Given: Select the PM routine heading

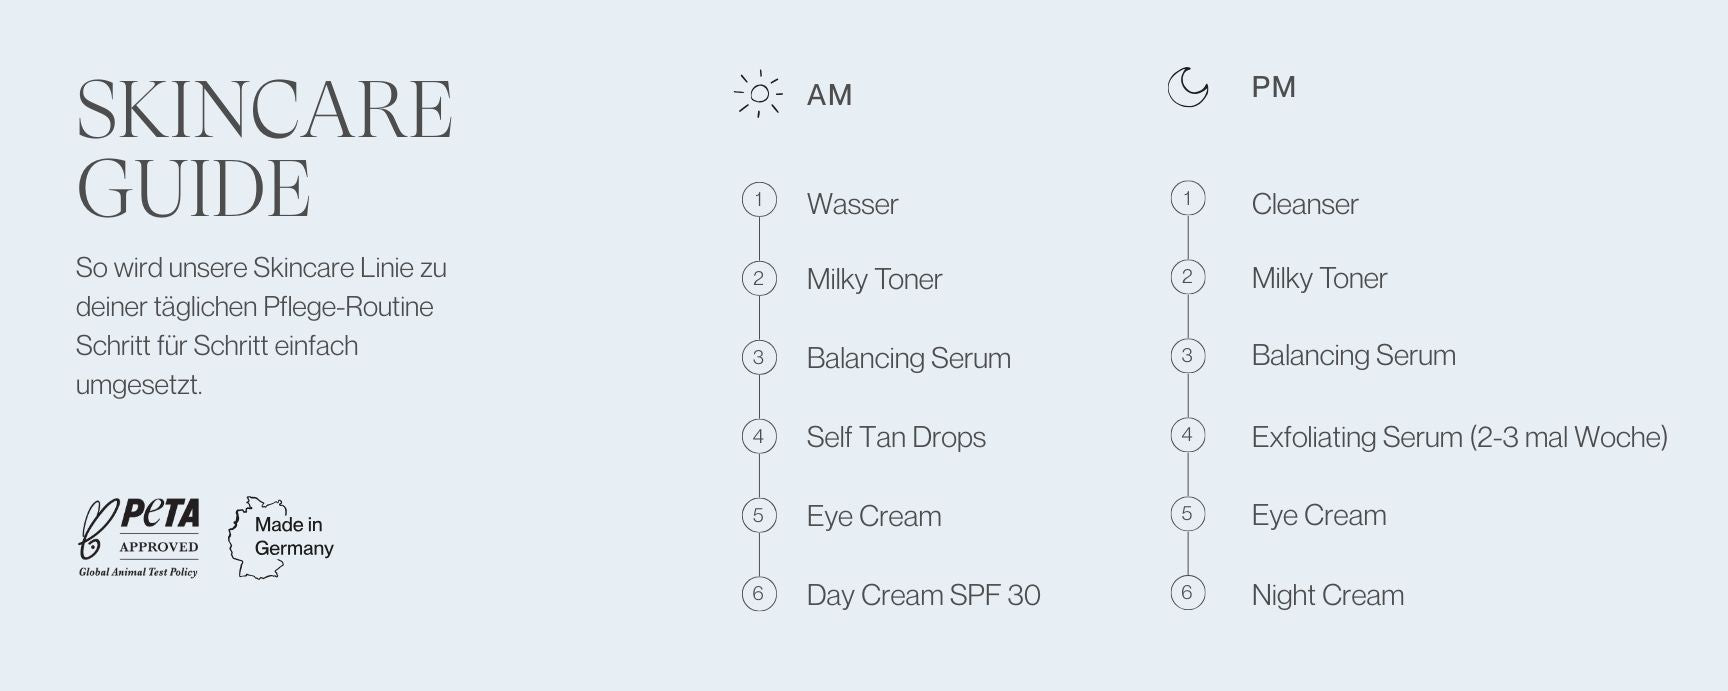Looking at the screenshot, I should pos(1273,87).
